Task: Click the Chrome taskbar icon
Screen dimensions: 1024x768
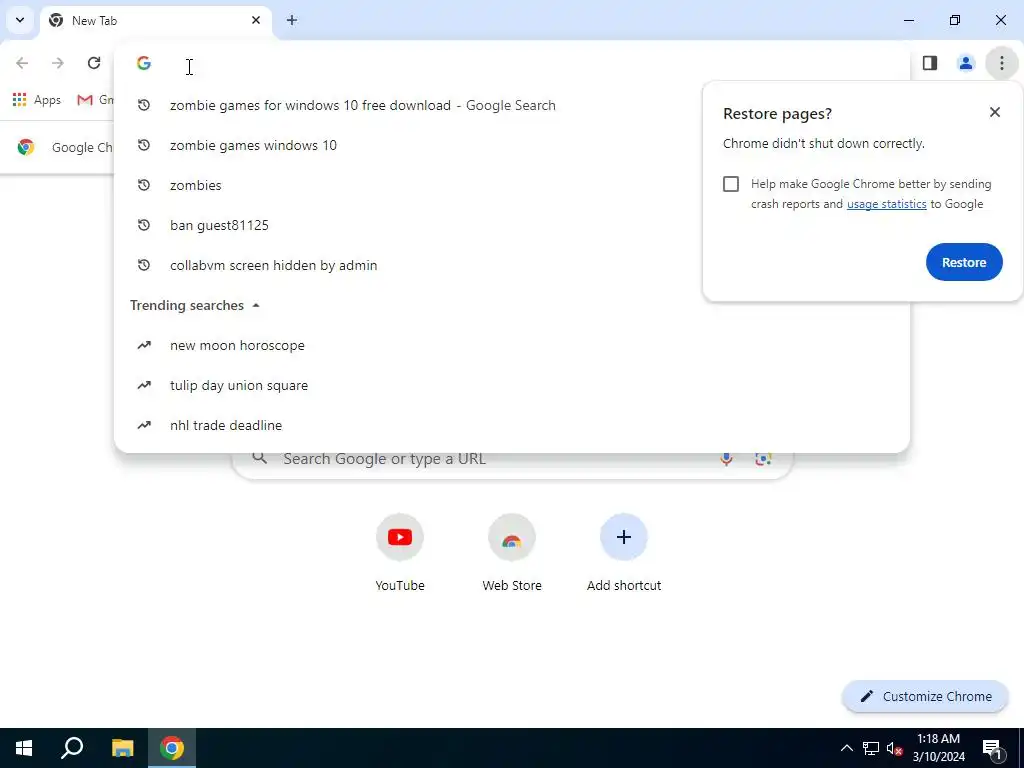Action: [x=172, y=748]
